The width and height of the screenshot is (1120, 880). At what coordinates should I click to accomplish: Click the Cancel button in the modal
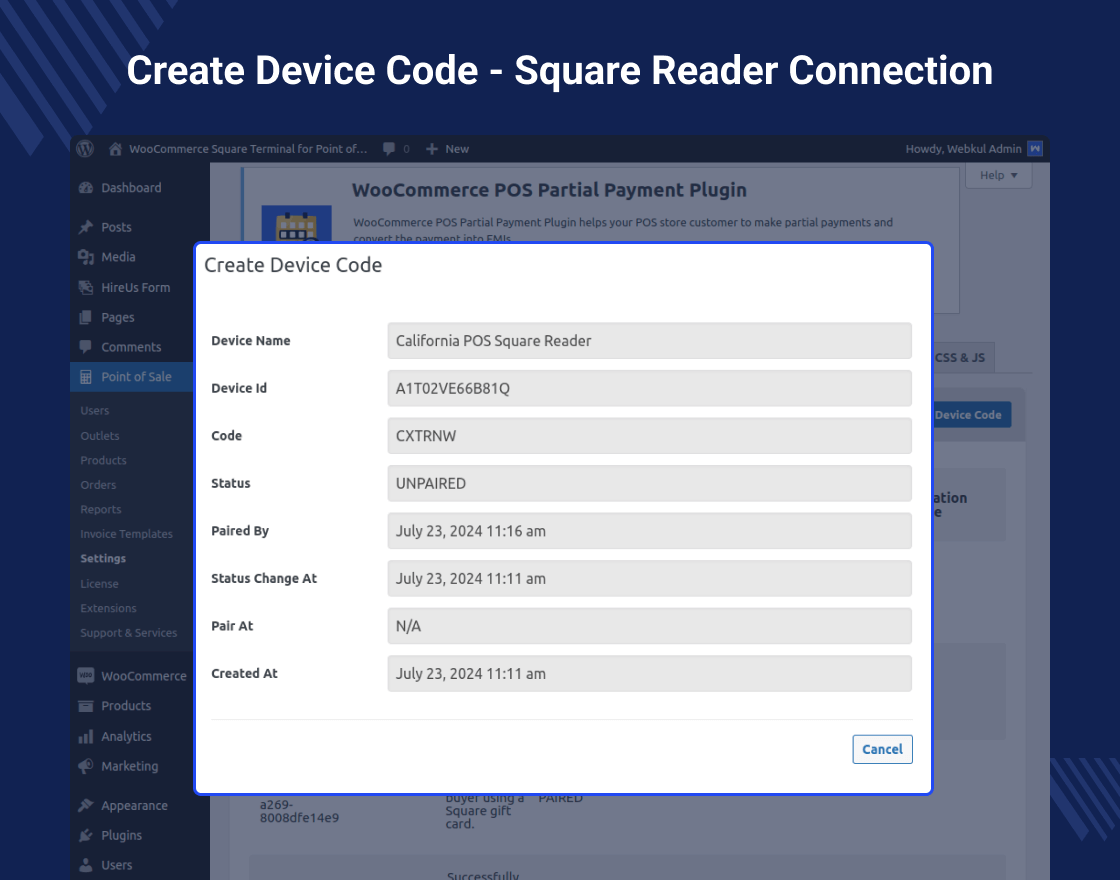click(882, 749)
